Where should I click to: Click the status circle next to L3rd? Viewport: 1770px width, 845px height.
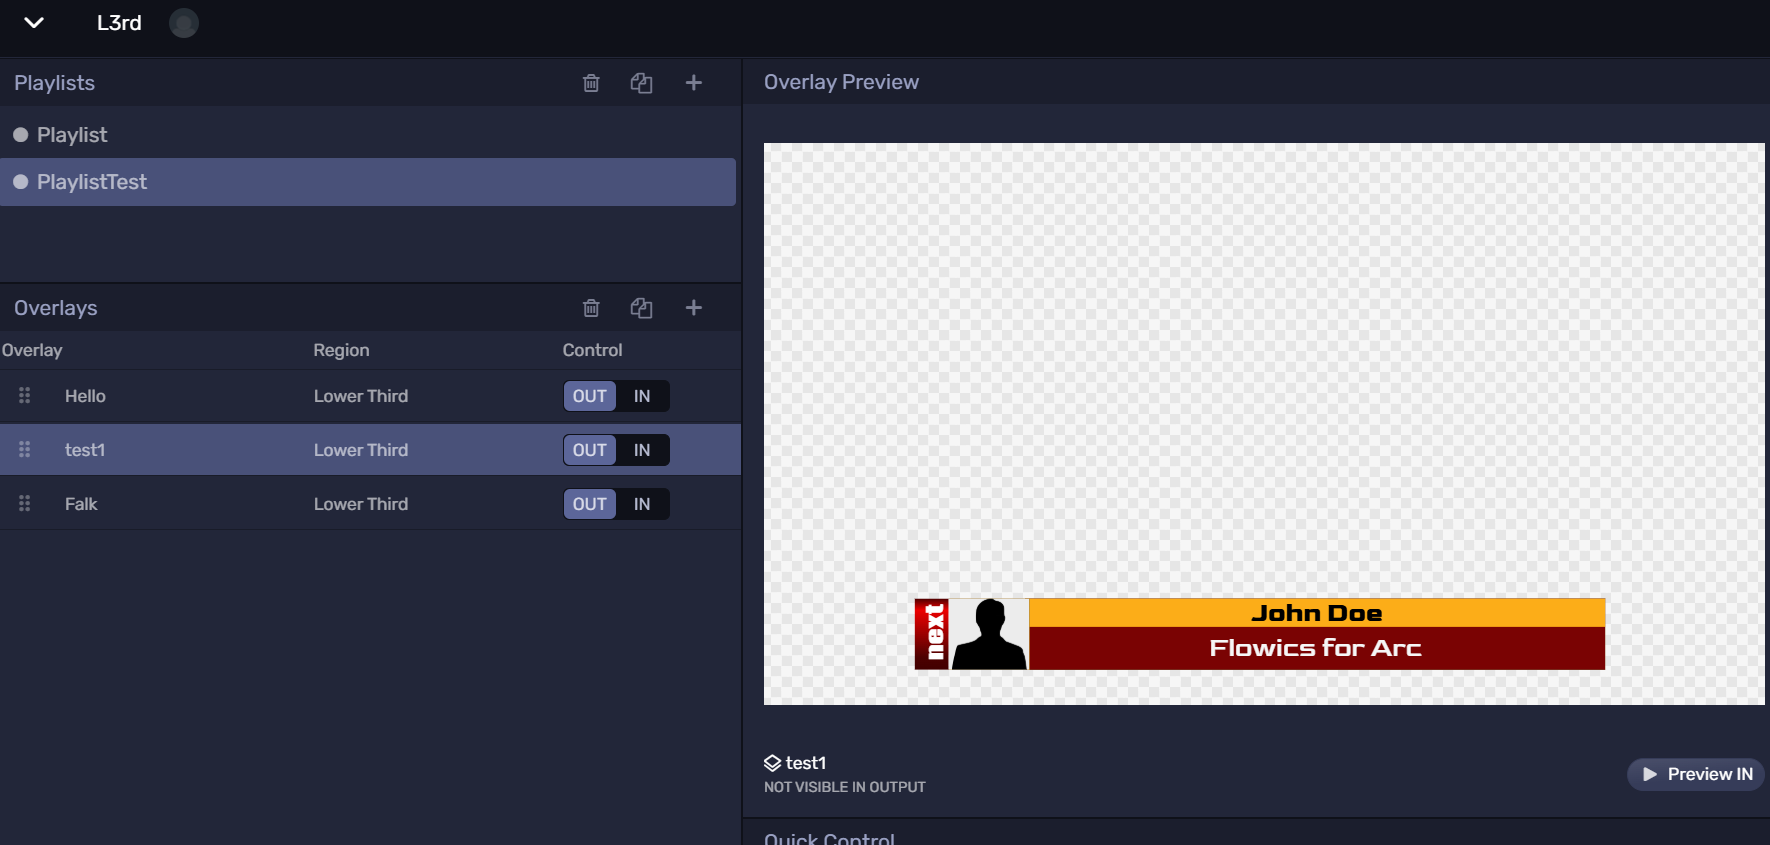(x=184, y=23)
